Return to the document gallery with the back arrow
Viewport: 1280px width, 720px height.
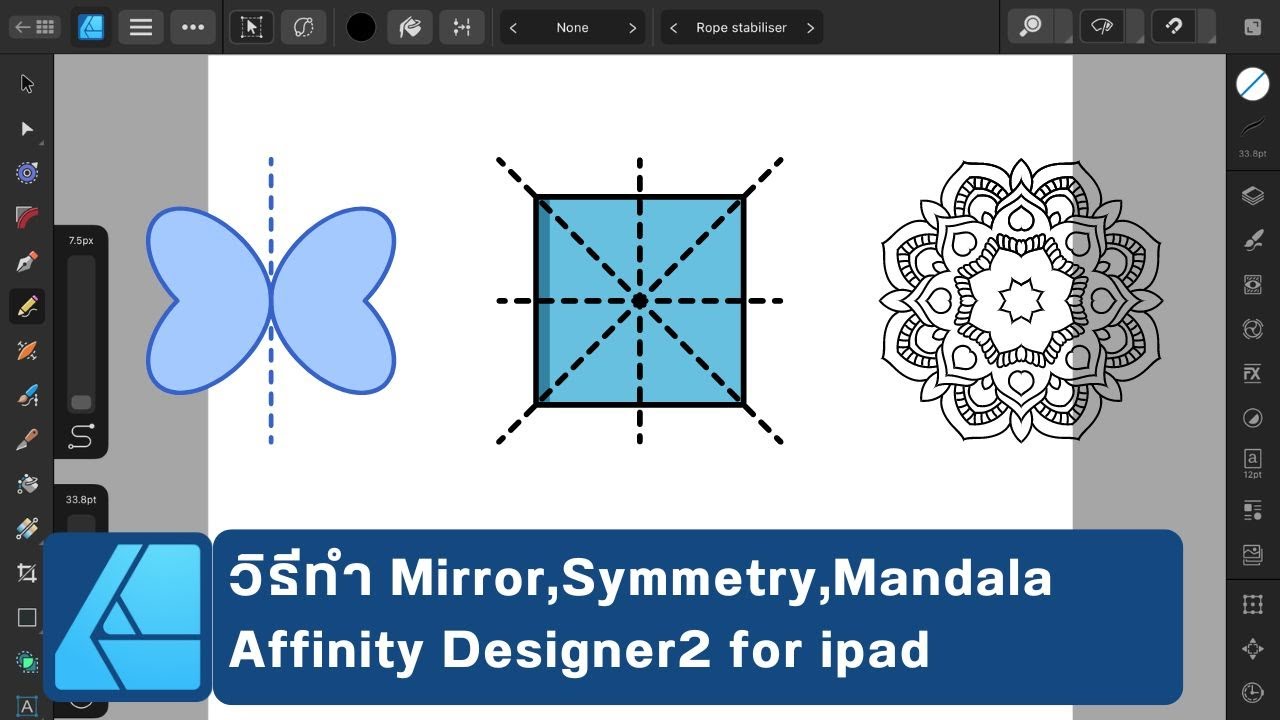(x=34, y=27)
